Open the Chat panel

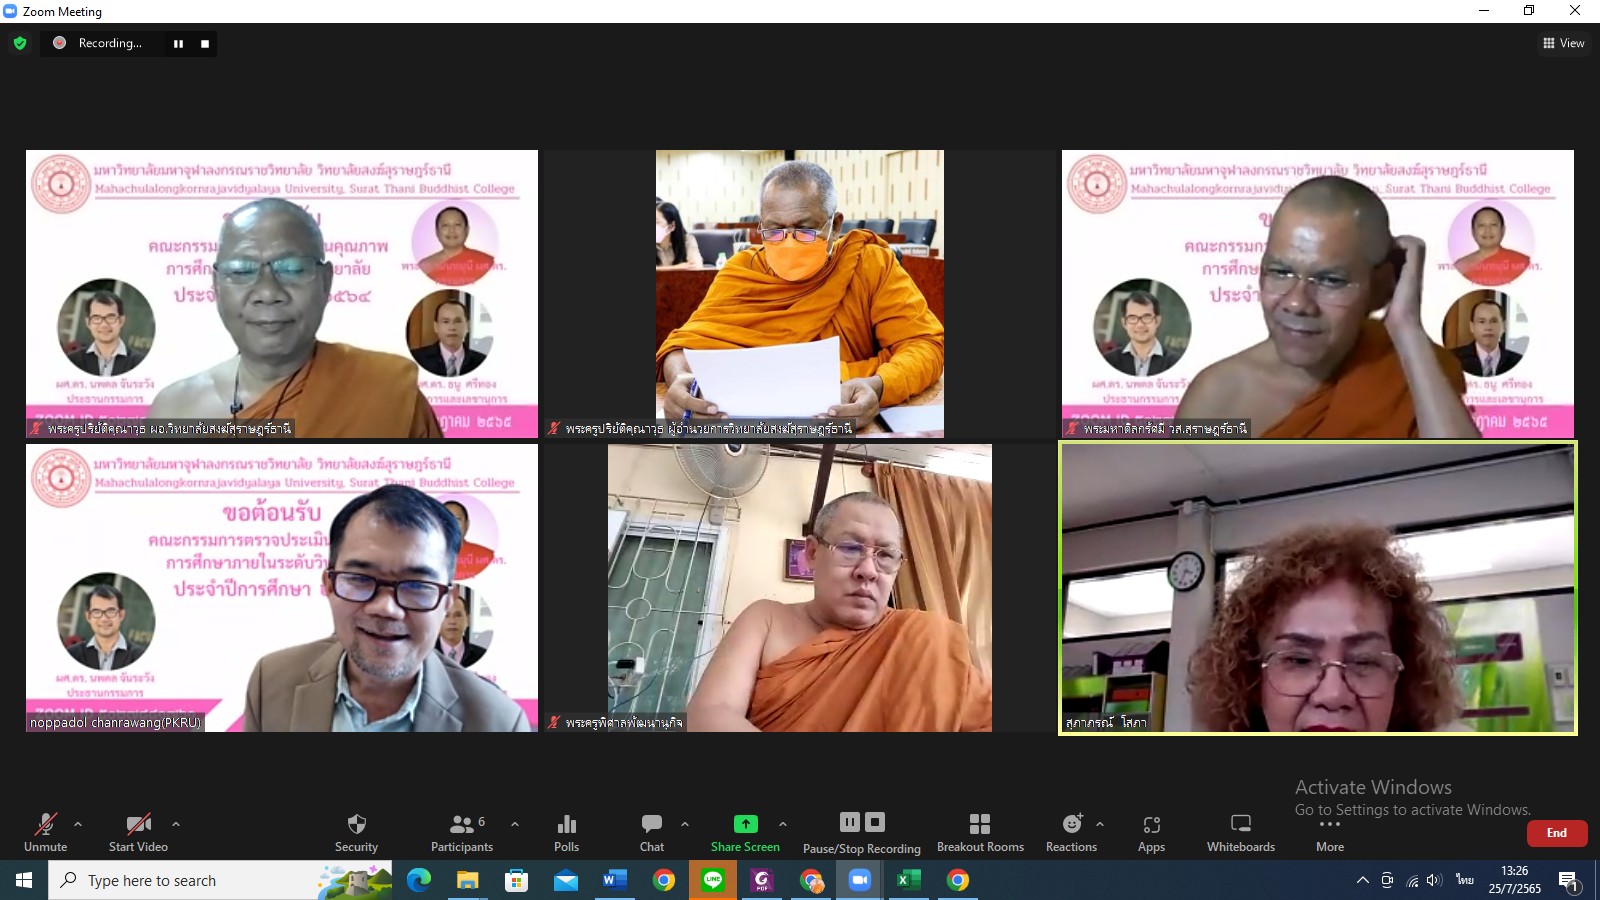(x=652, y=832)
